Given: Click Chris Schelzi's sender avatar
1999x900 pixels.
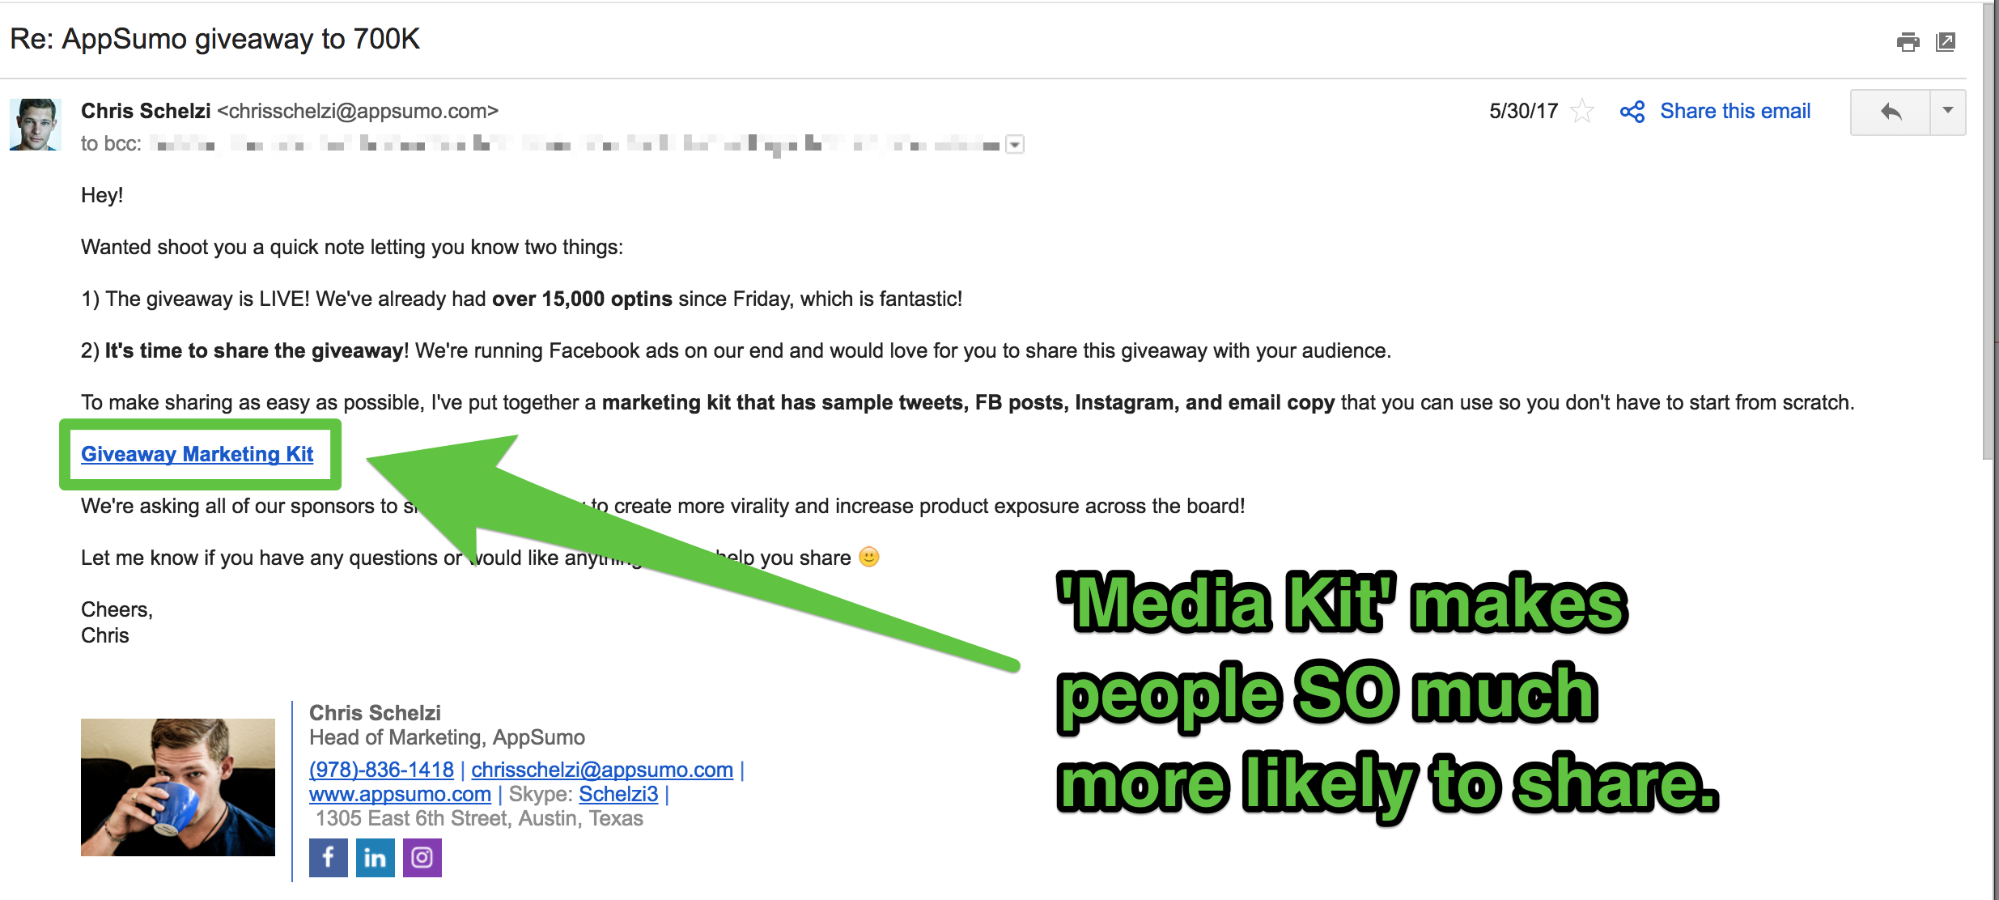Looking at the screenshot, I should coord(35,124).
